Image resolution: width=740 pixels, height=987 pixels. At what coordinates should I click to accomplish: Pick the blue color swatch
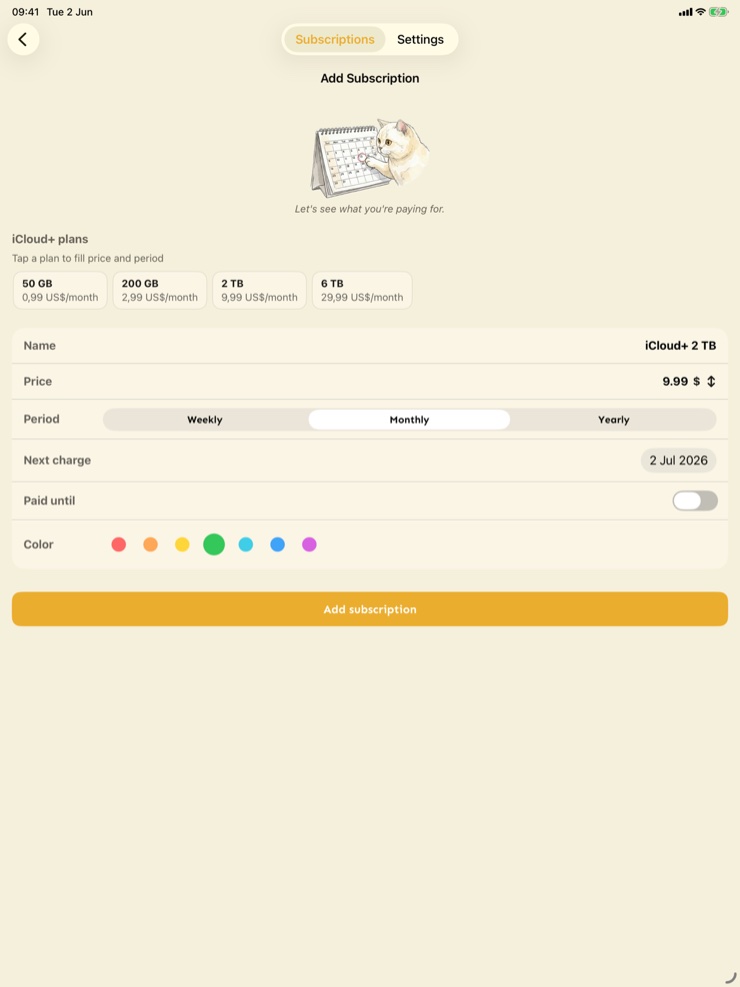[278, 544]
